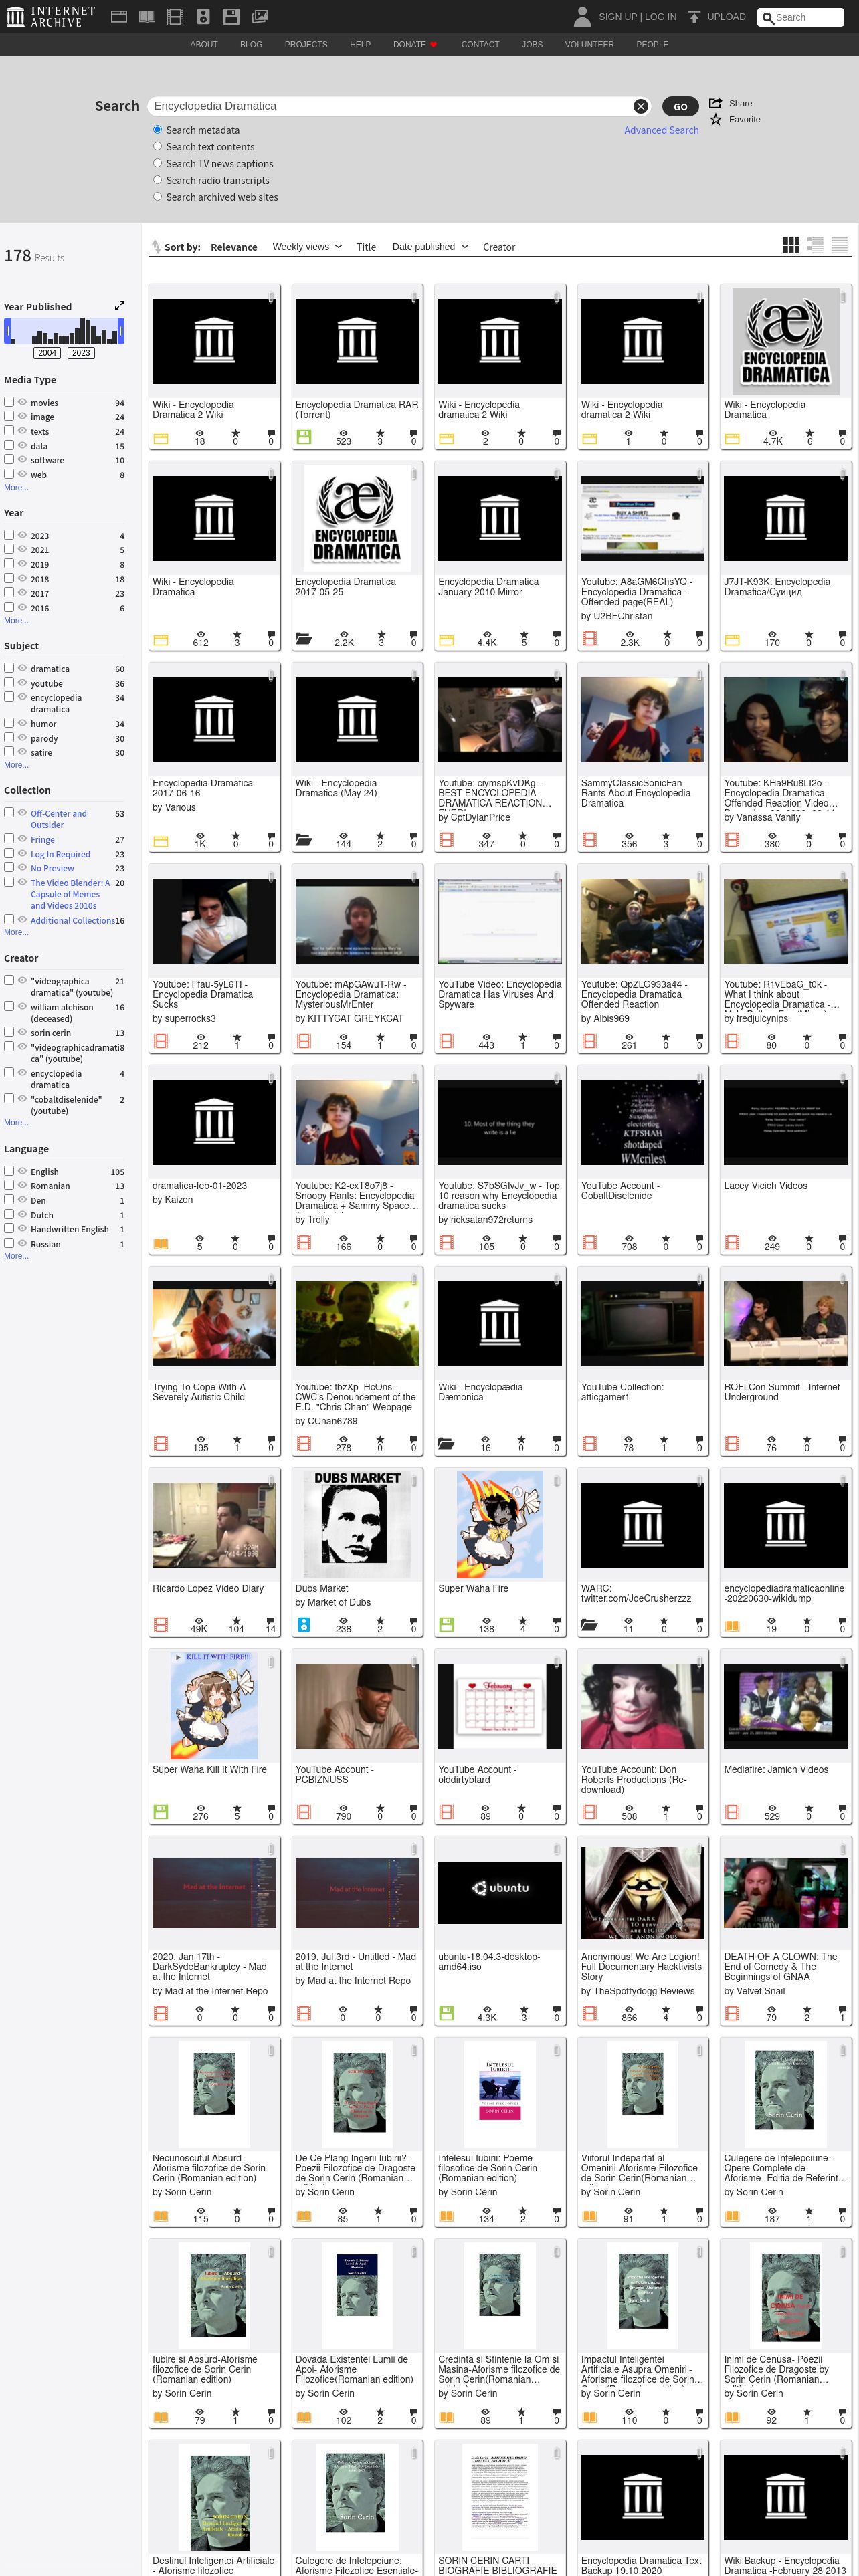Switch to compact list view

click(839, 246)
